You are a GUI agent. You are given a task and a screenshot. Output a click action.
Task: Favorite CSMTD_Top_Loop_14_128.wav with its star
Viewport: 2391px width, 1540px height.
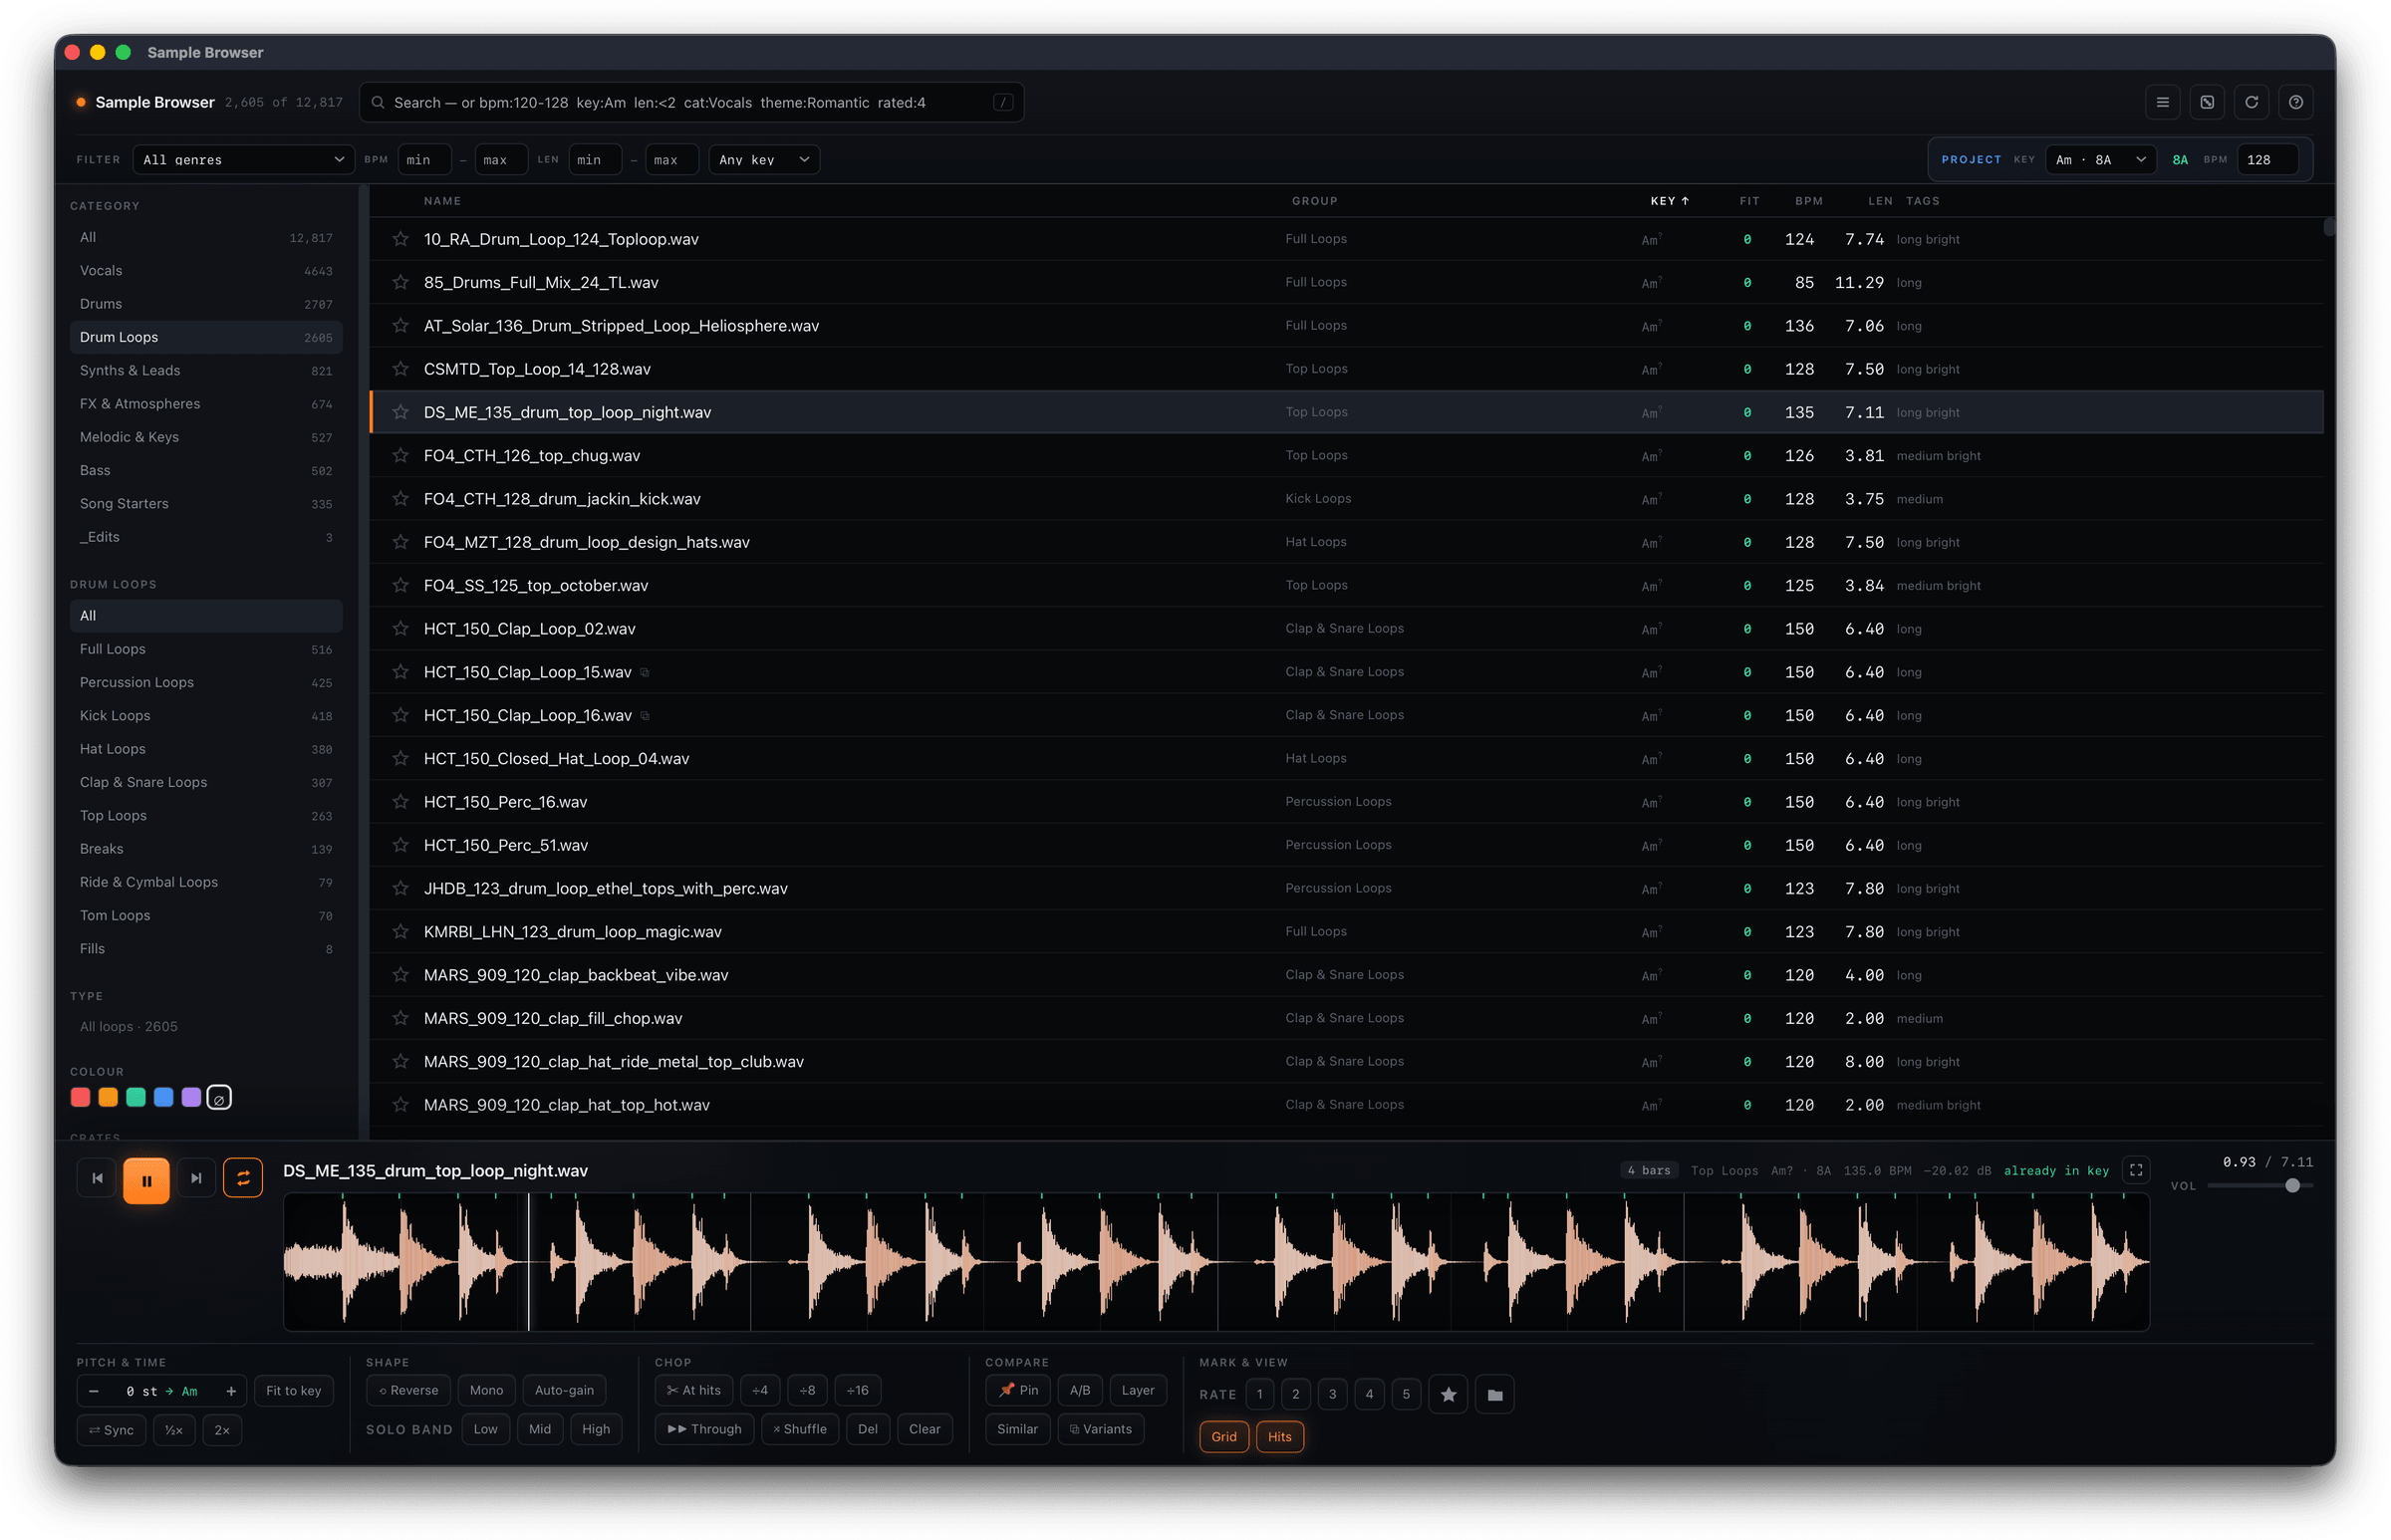pyautogui.click(x=401, y=369)
